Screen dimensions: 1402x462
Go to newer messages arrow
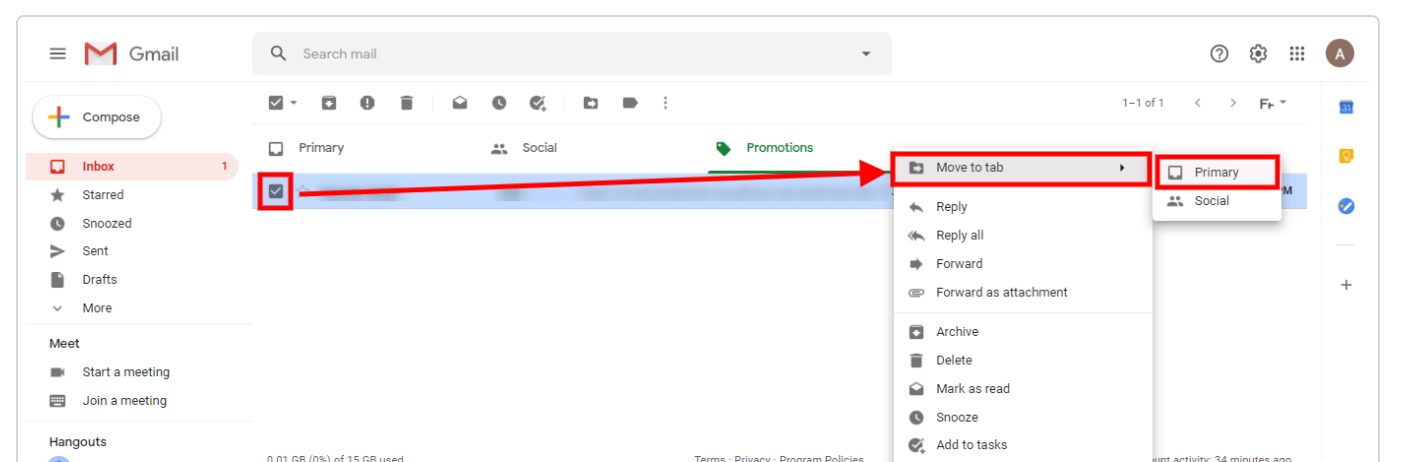pos(1197,102)
